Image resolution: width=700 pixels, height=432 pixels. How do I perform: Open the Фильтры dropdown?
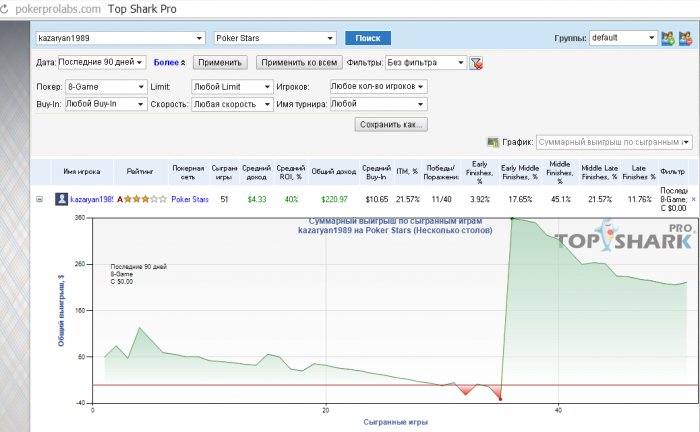coord(426,62)
